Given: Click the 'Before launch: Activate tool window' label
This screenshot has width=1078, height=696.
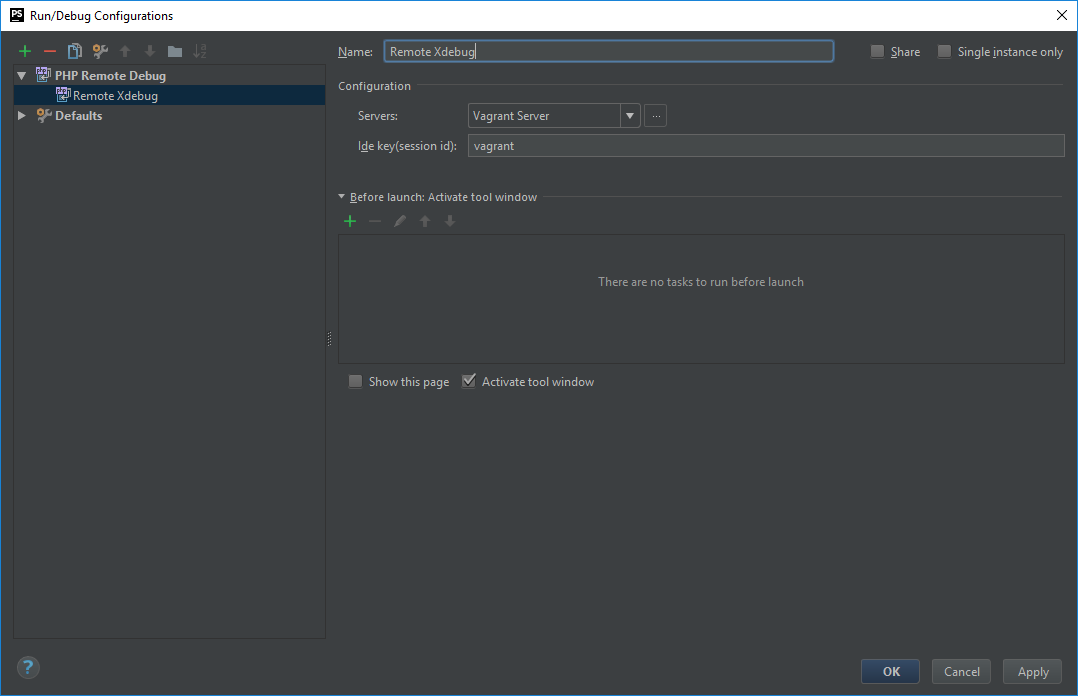Looking at the screenshot, I should coord(443,197).
